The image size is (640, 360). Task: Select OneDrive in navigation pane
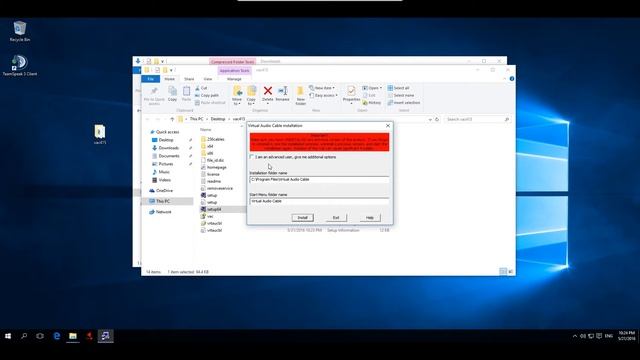(164, 191)
